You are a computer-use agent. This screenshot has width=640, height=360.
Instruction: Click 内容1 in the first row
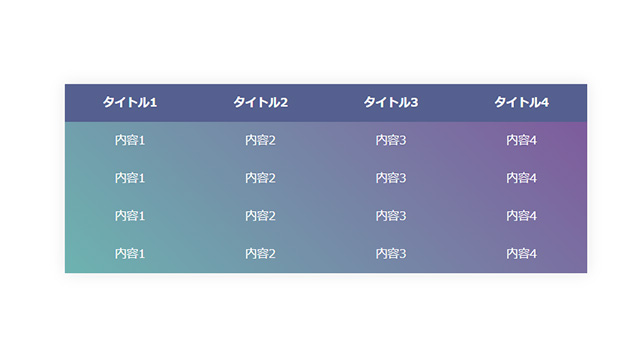click(130, 140)
